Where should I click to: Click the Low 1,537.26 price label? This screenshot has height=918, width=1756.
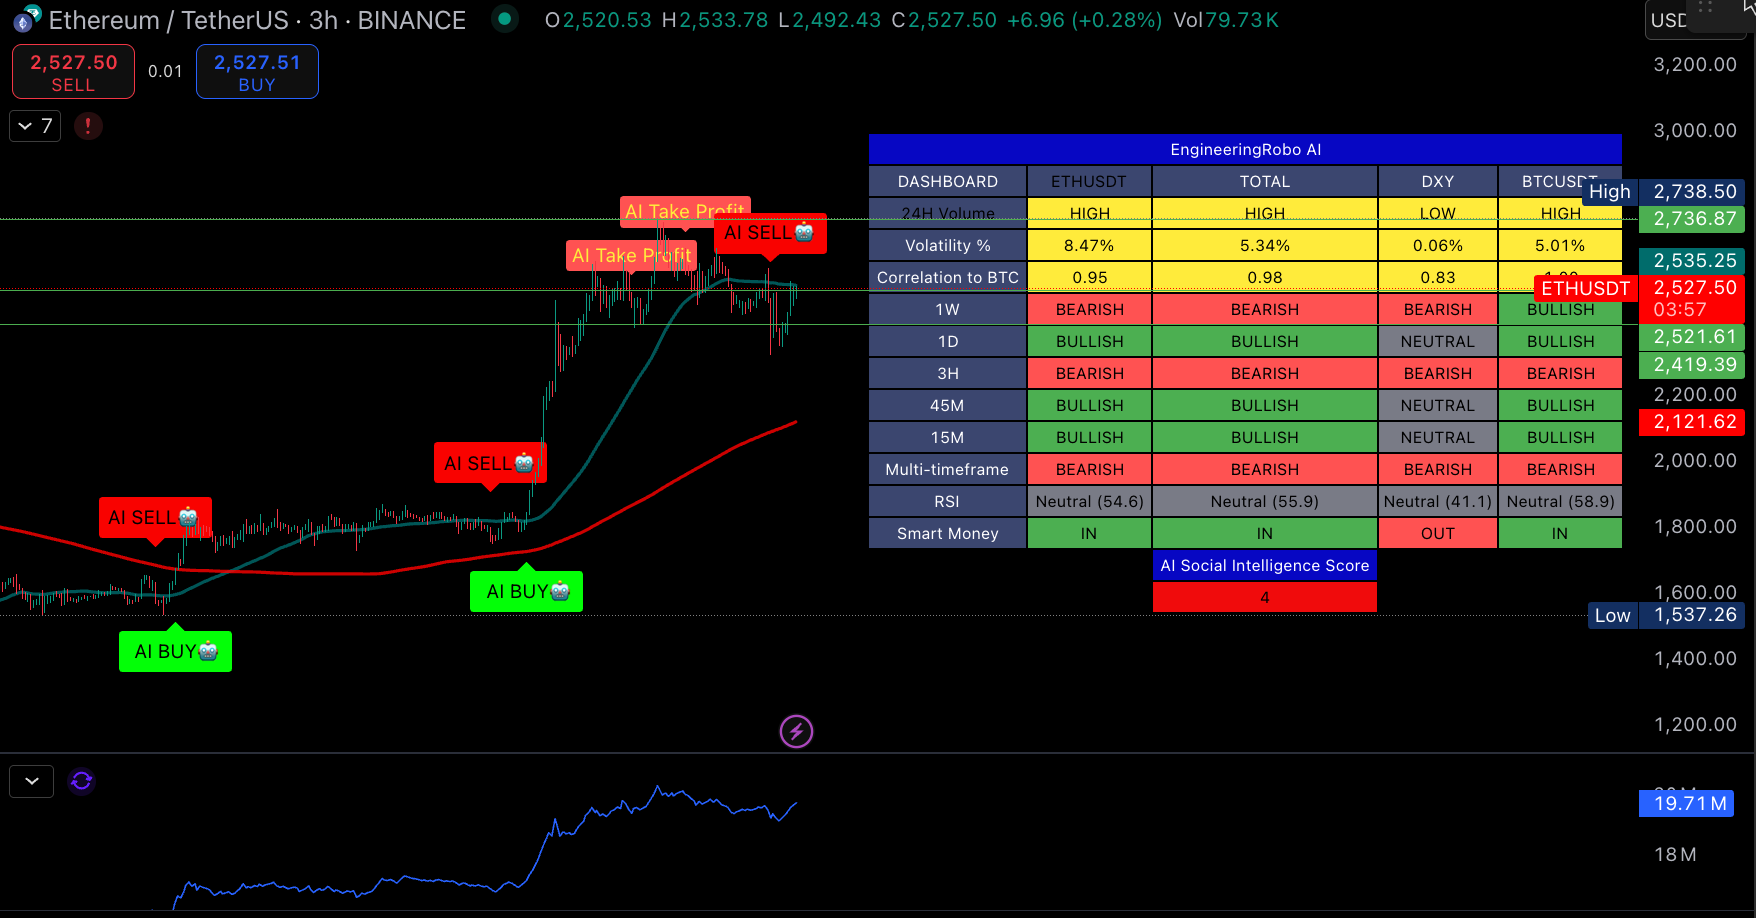1666,615
